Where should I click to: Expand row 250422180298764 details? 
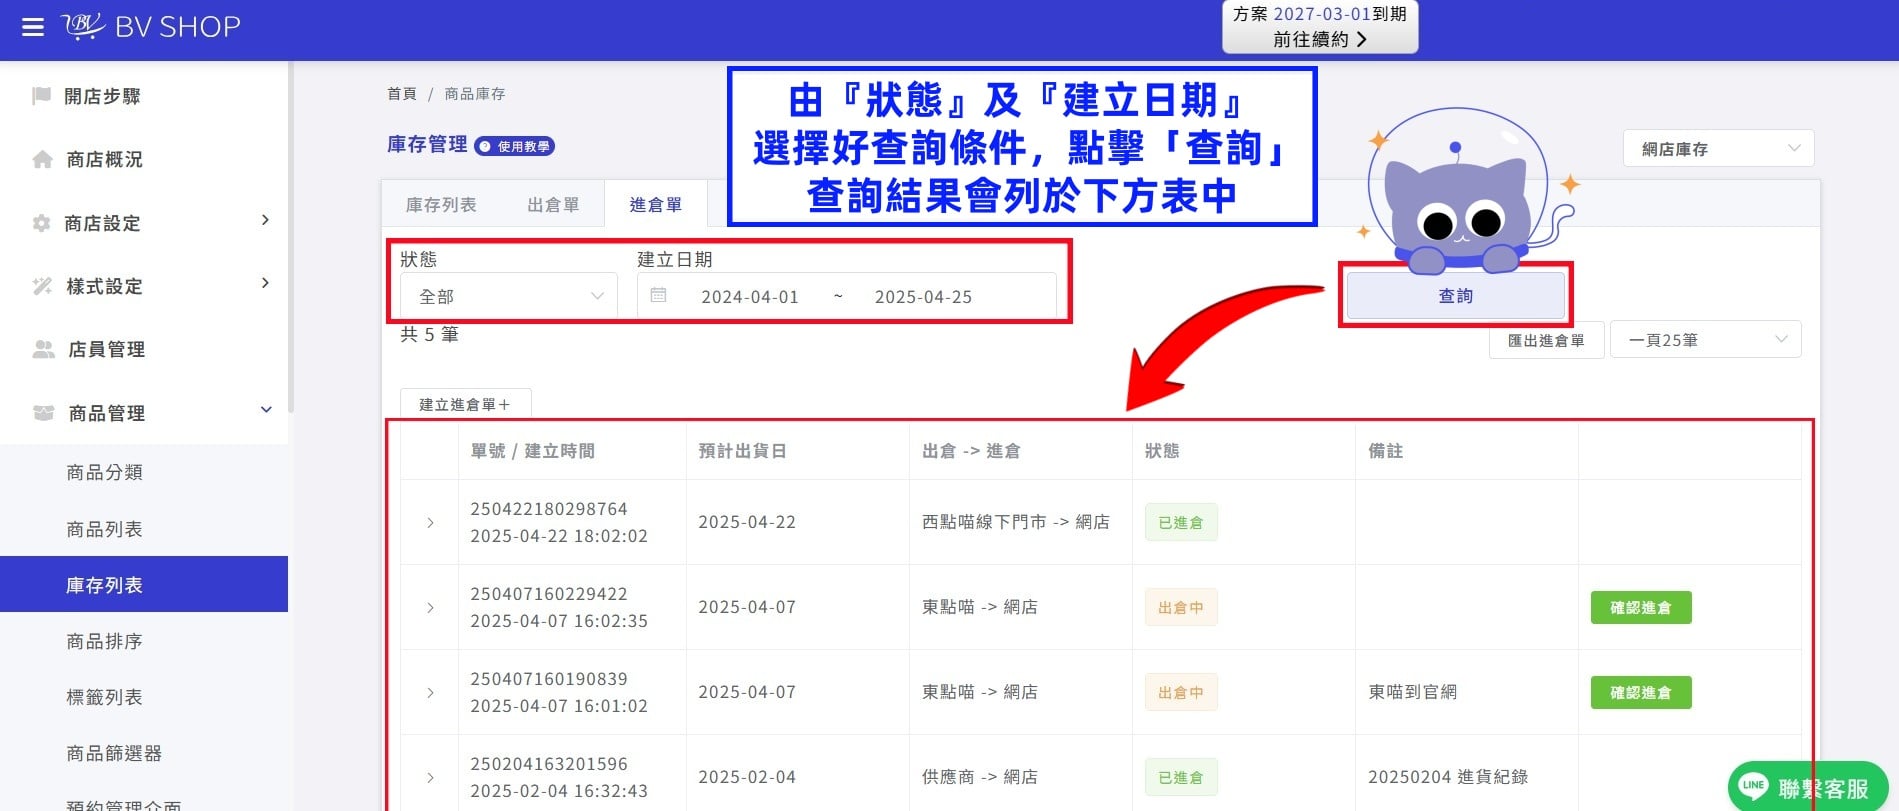430,523
